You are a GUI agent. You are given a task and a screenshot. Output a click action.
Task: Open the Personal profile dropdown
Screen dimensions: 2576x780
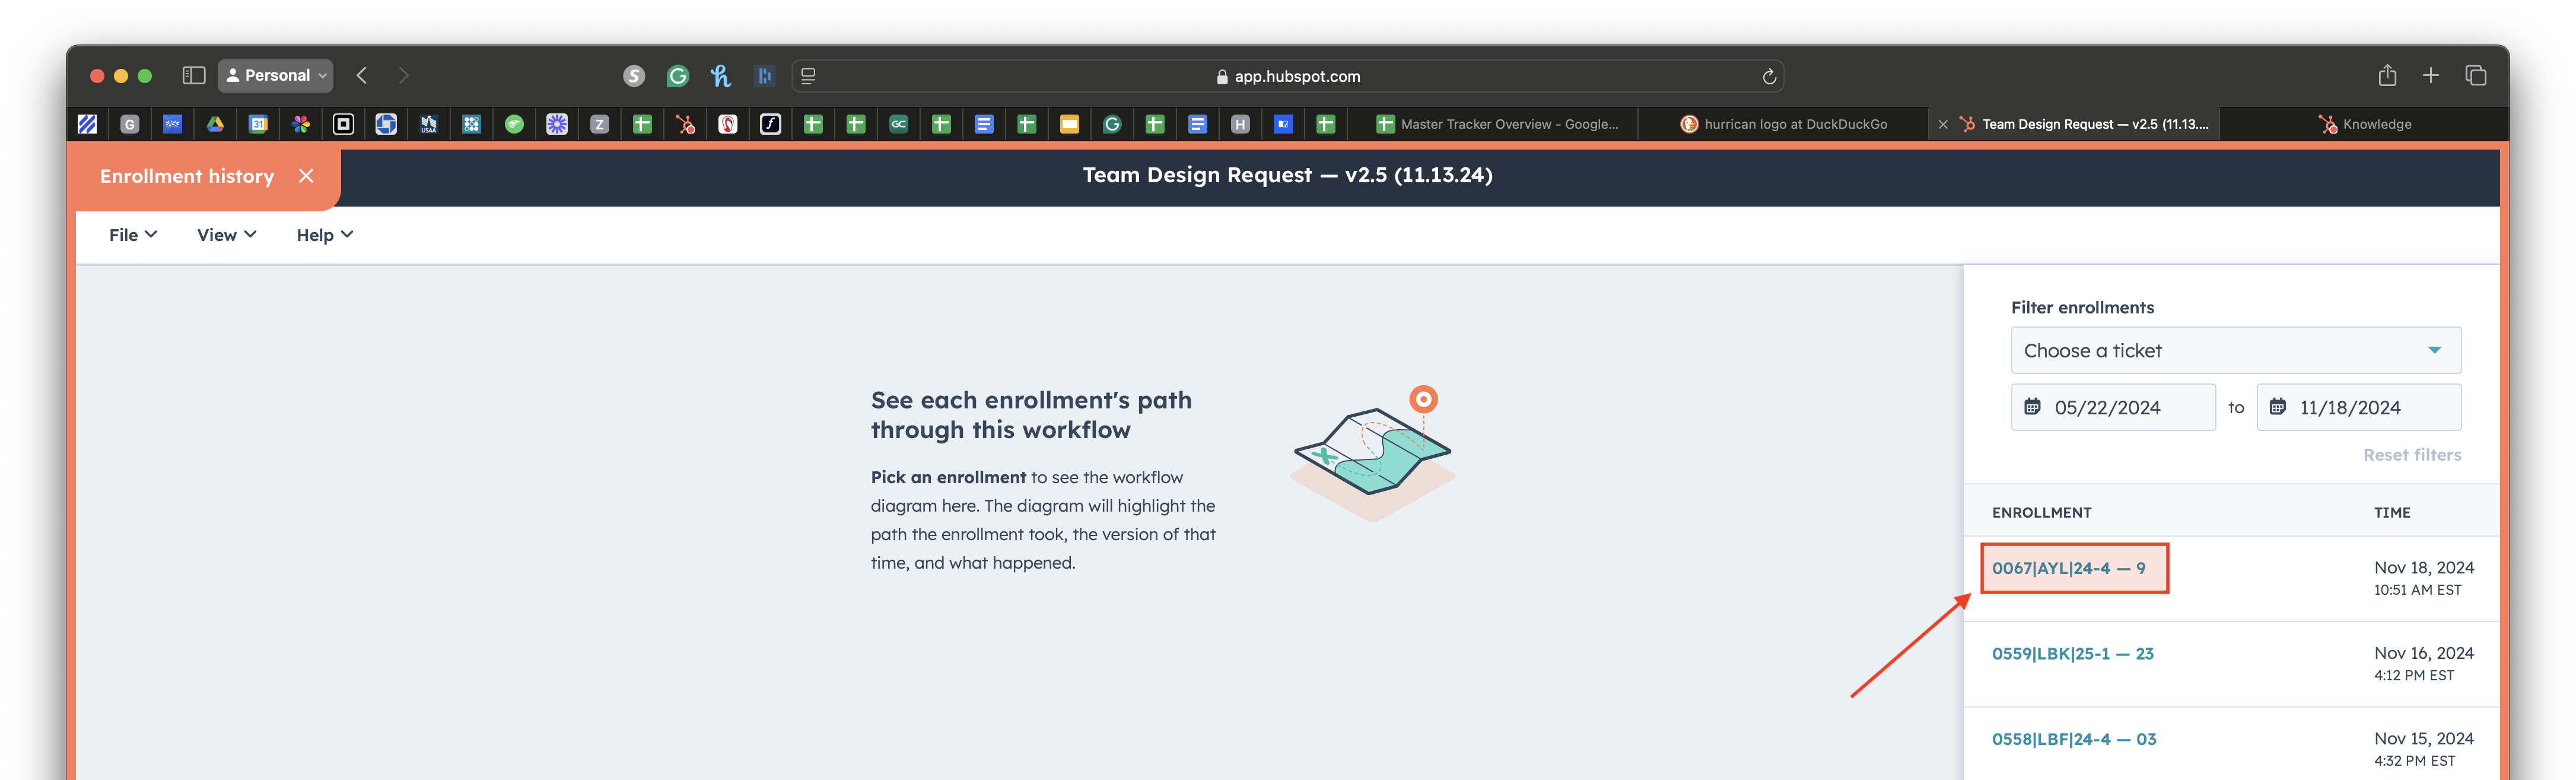[x=275, y=76]
